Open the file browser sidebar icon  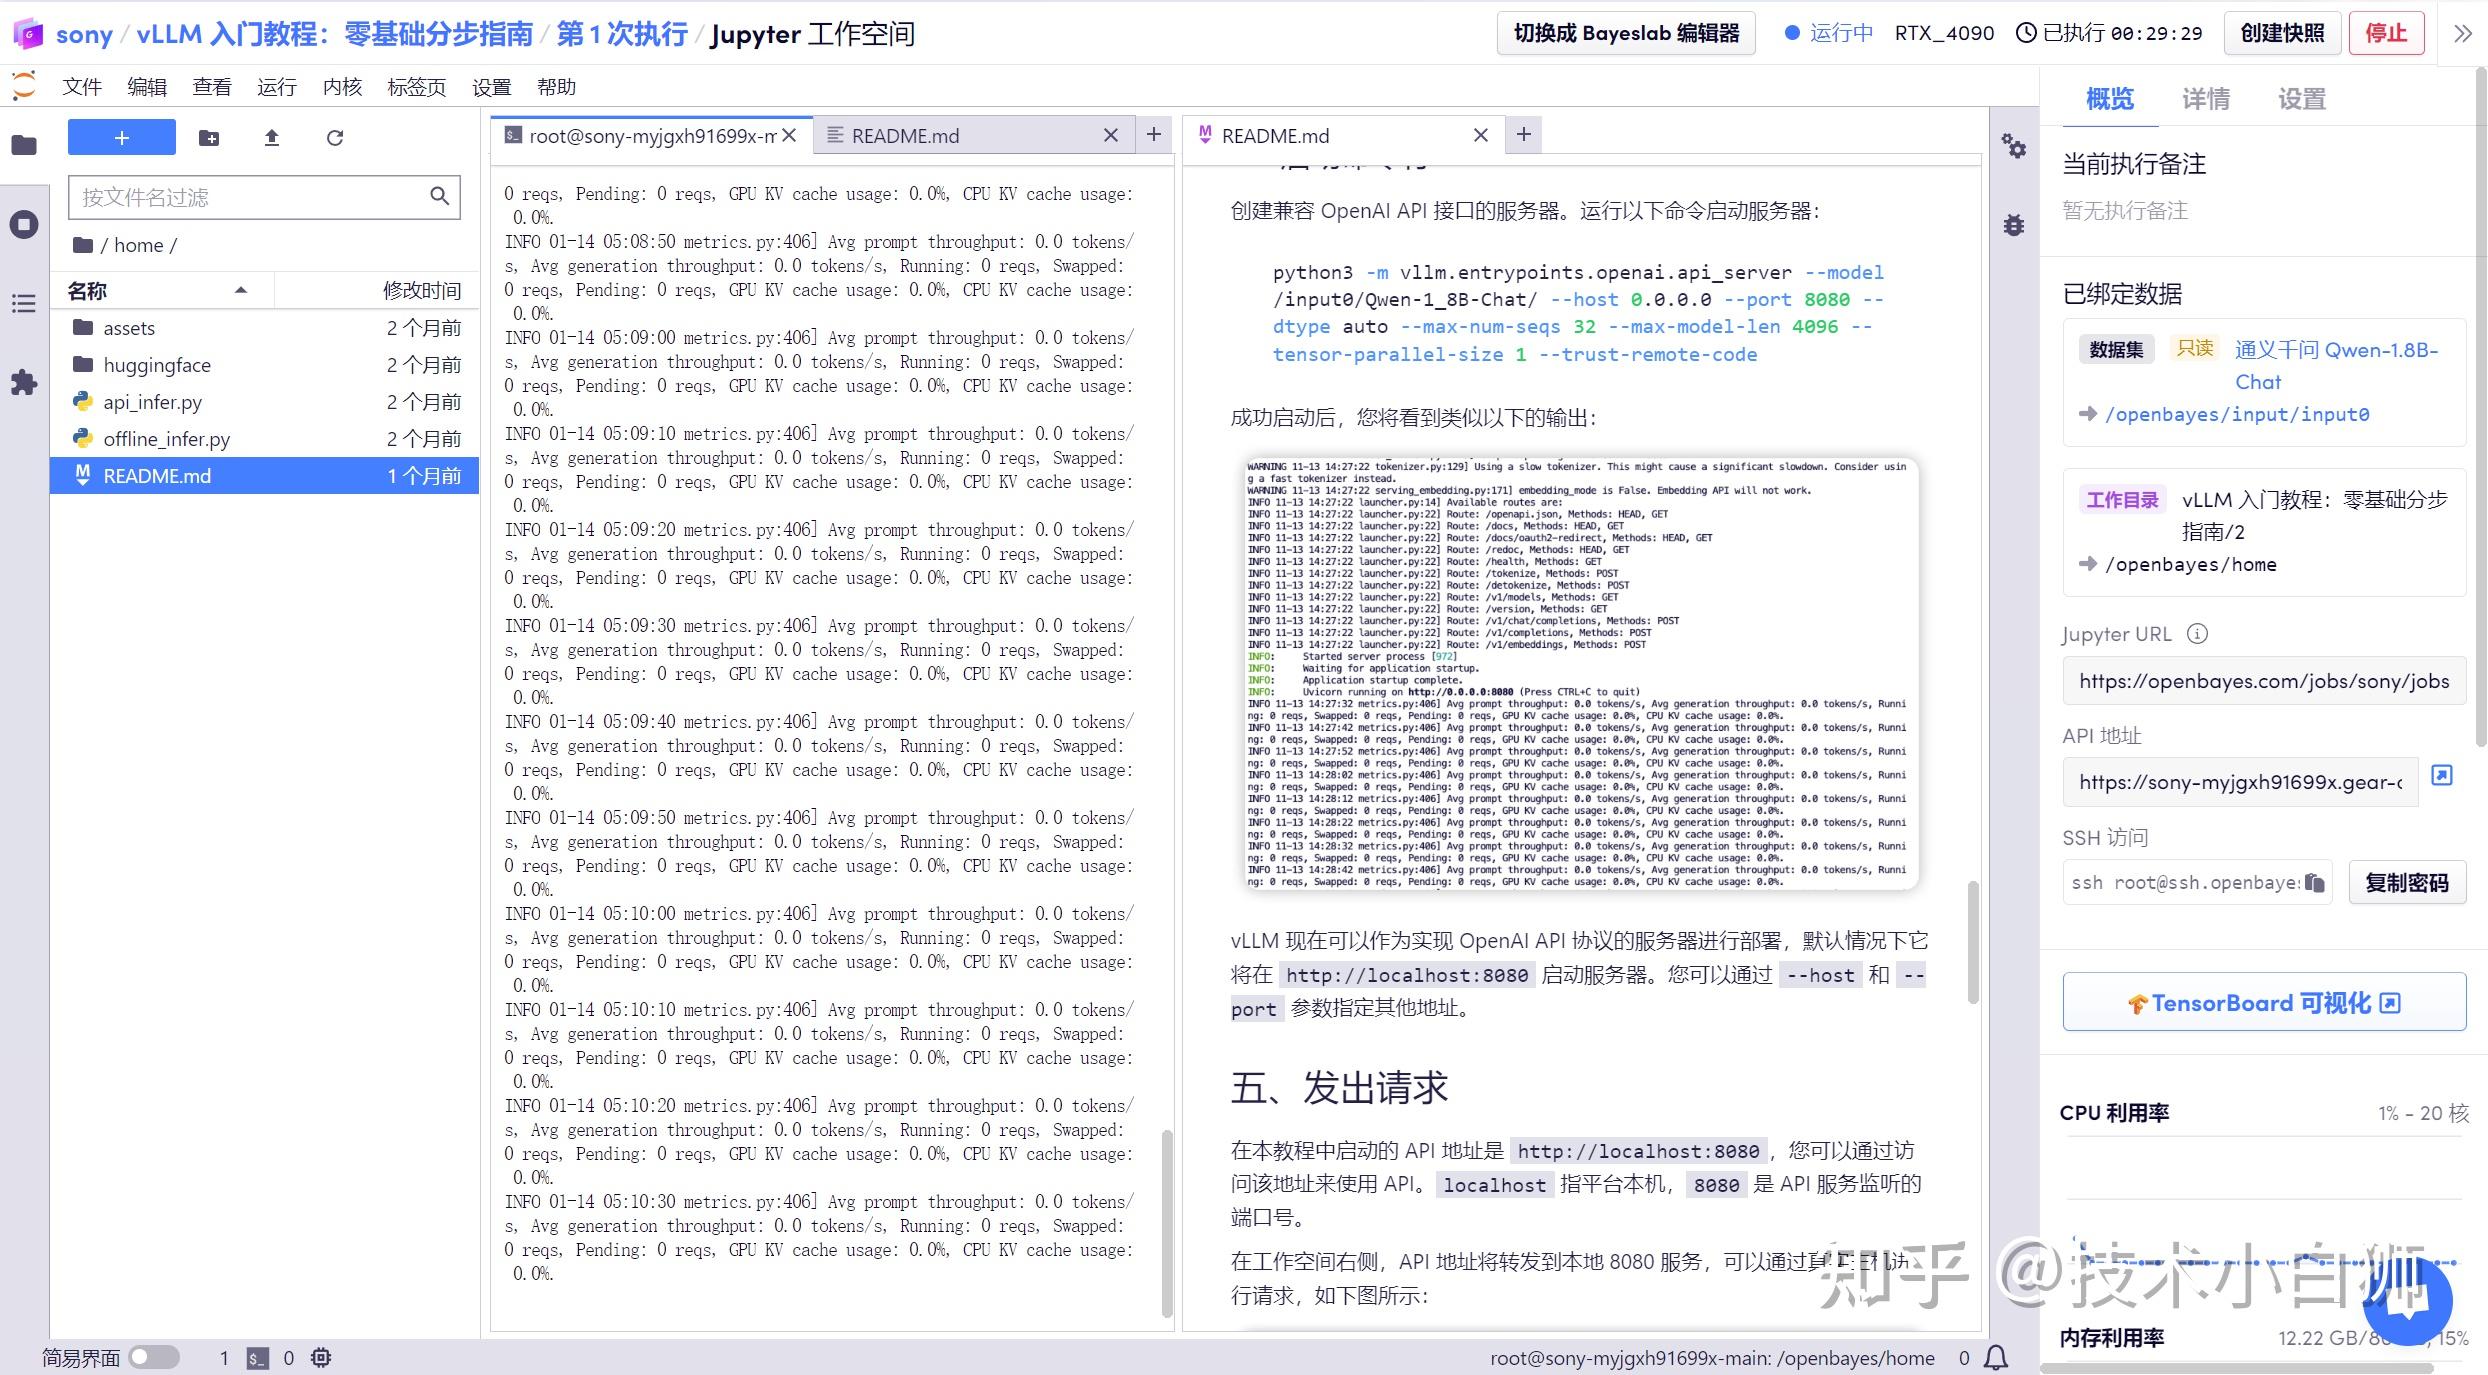(x=24, y=145)
